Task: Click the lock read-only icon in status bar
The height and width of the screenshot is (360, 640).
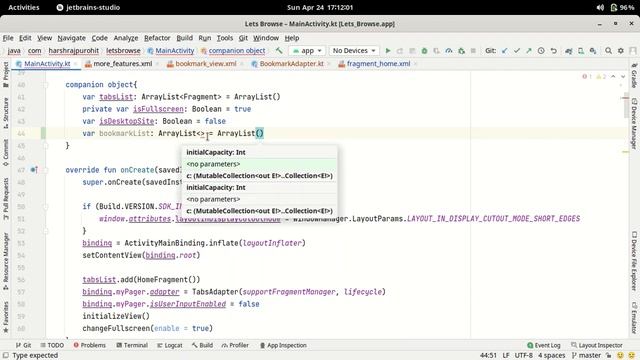Action: [609, 356]
